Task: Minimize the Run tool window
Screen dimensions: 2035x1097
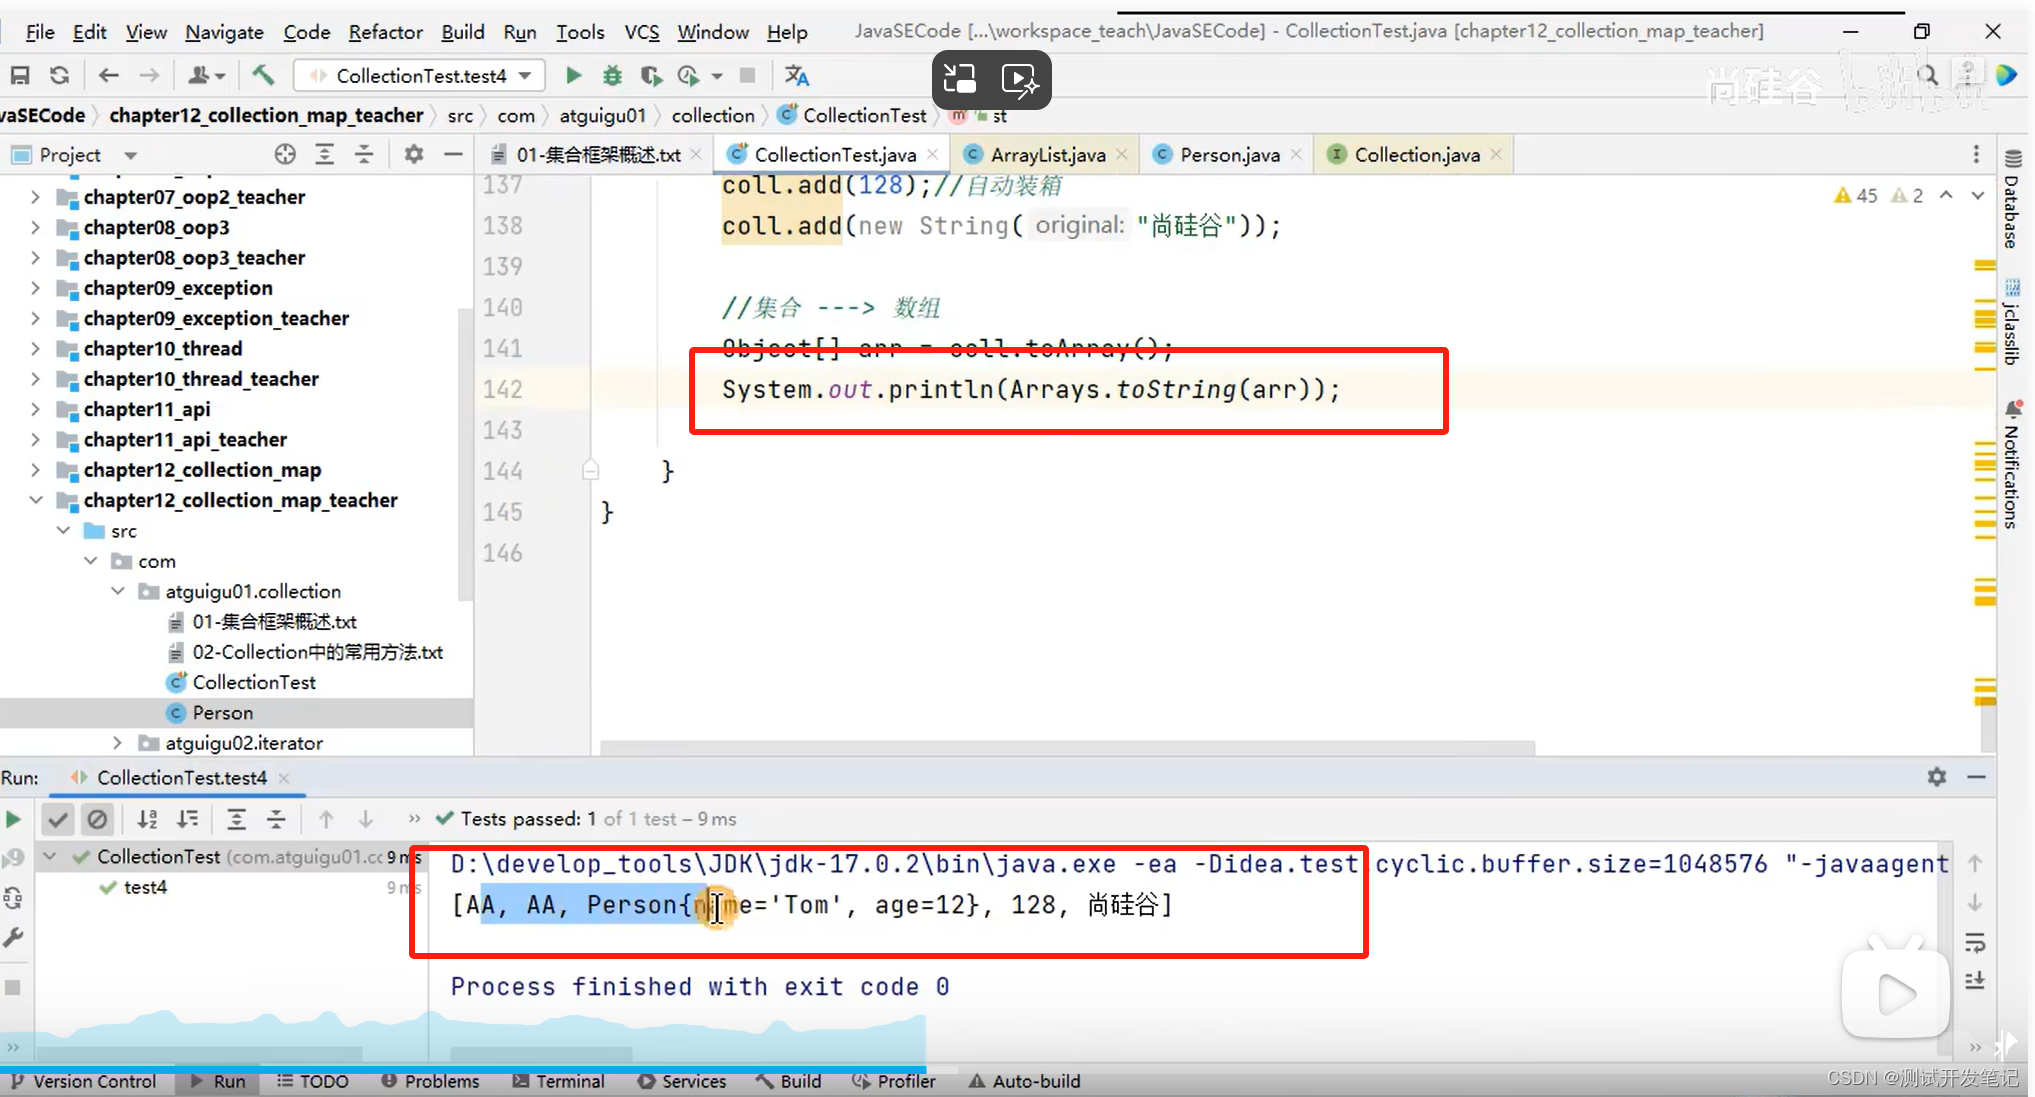Action: pyautogui.click(x=1977, y=777)
